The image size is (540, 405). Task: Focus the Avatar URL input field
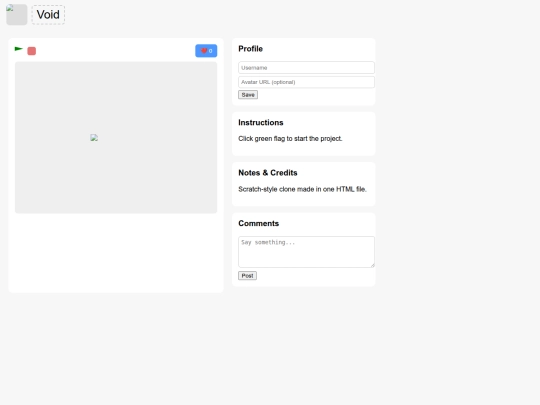[x=306, y=82]
